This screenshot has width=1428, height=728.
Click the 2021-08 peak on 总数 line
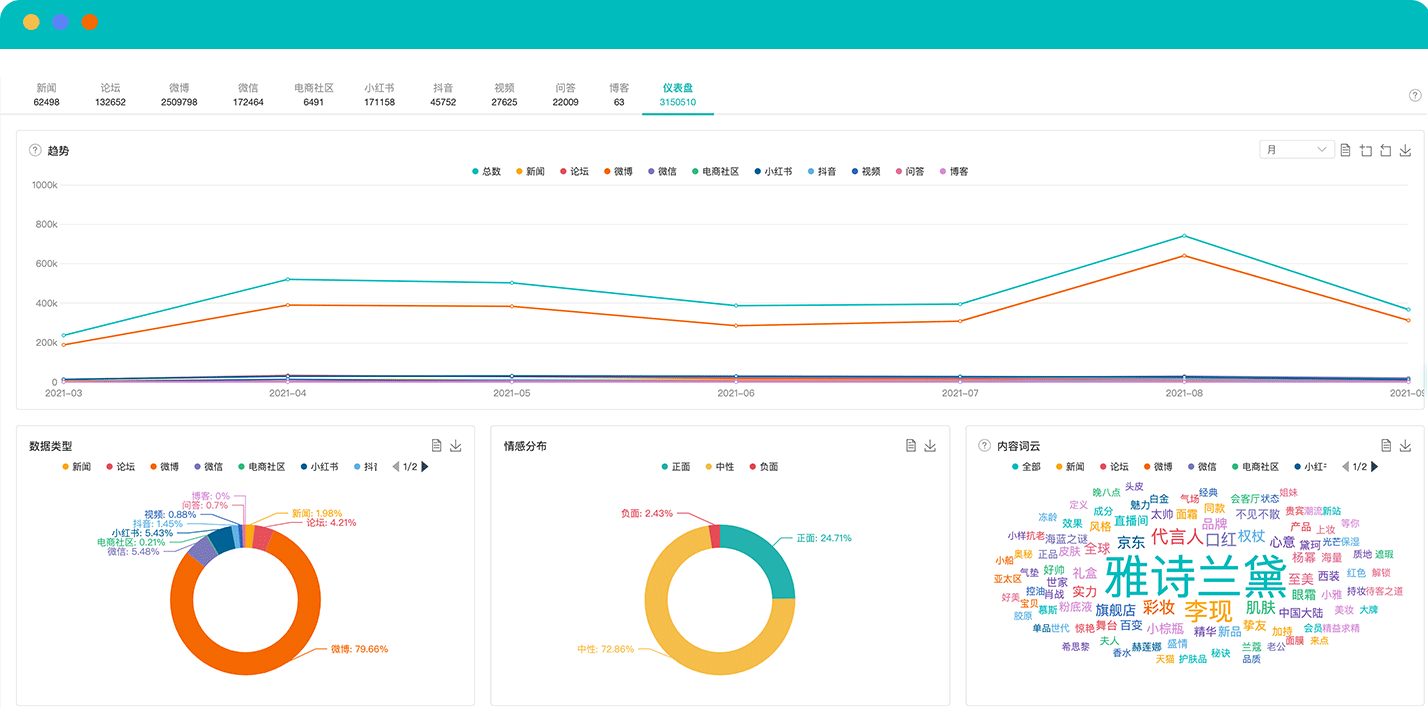tap(1184, 236)
